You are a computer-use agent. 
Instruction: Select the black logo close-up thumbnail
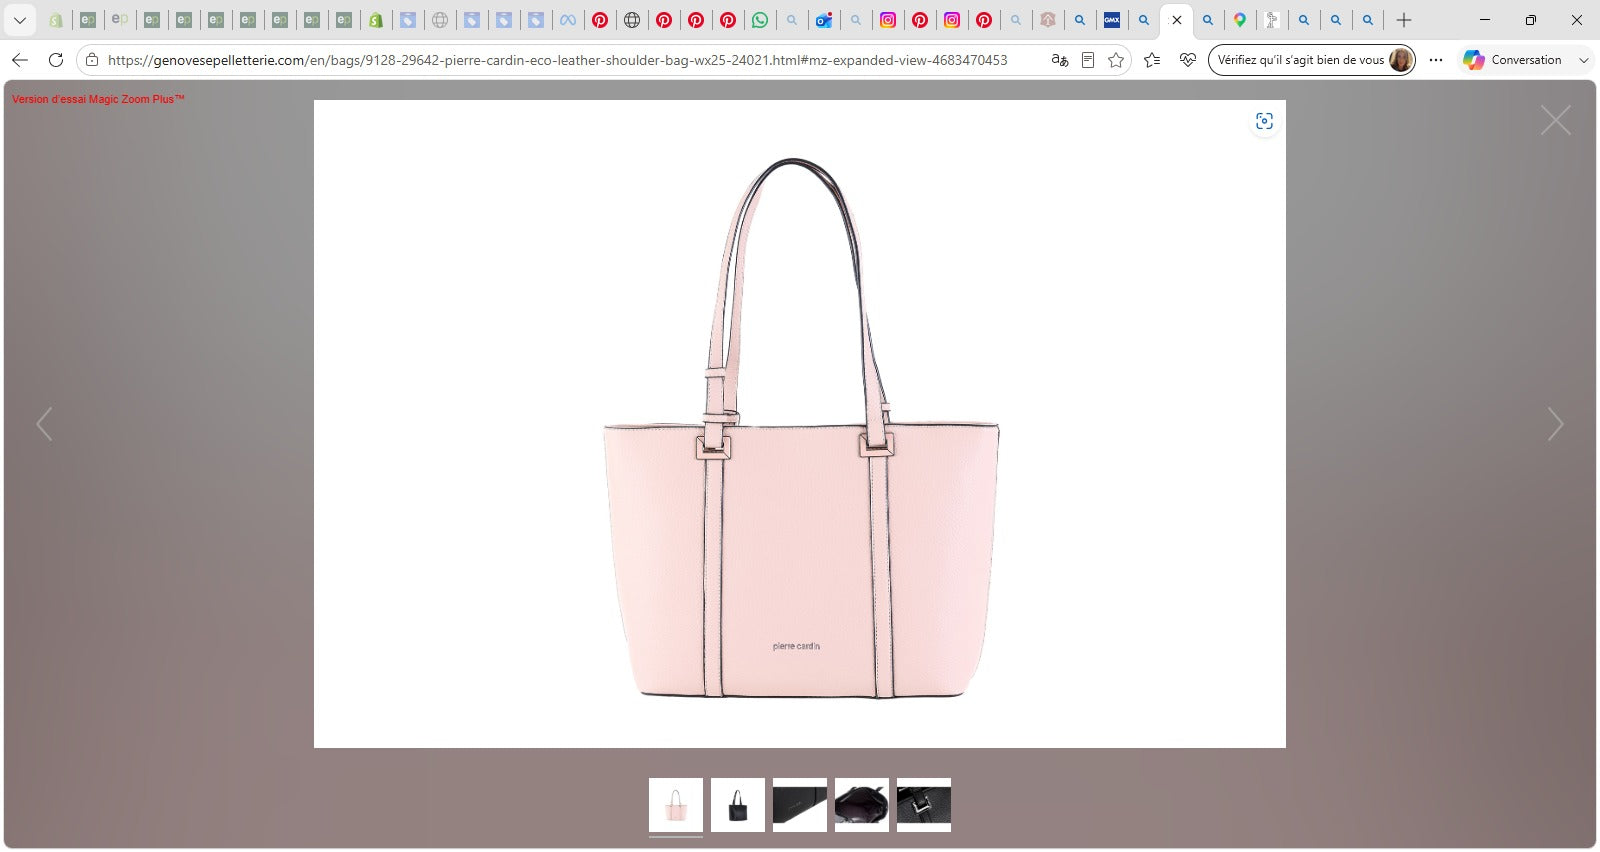(800, 805)
